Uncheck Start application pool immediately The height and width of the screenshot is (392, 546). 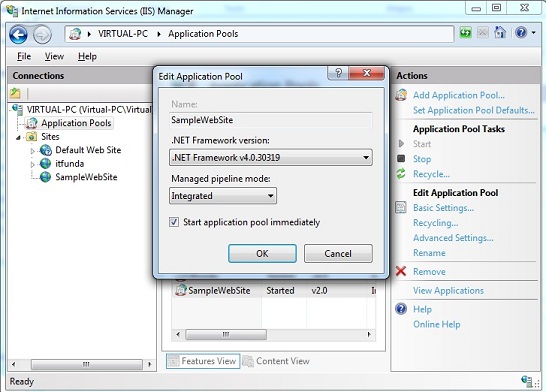(x=174, y=222)
